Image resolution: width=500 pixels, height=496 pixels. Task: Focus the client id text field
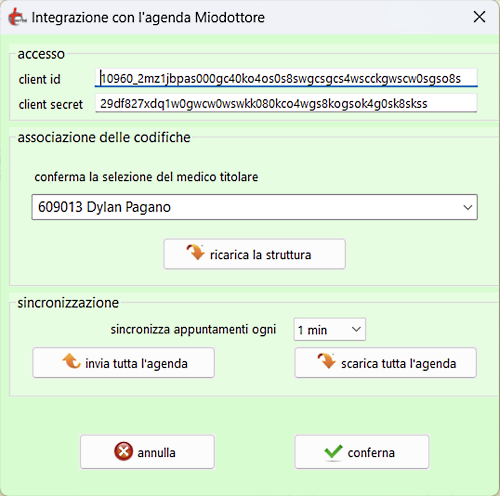point(286,78)
